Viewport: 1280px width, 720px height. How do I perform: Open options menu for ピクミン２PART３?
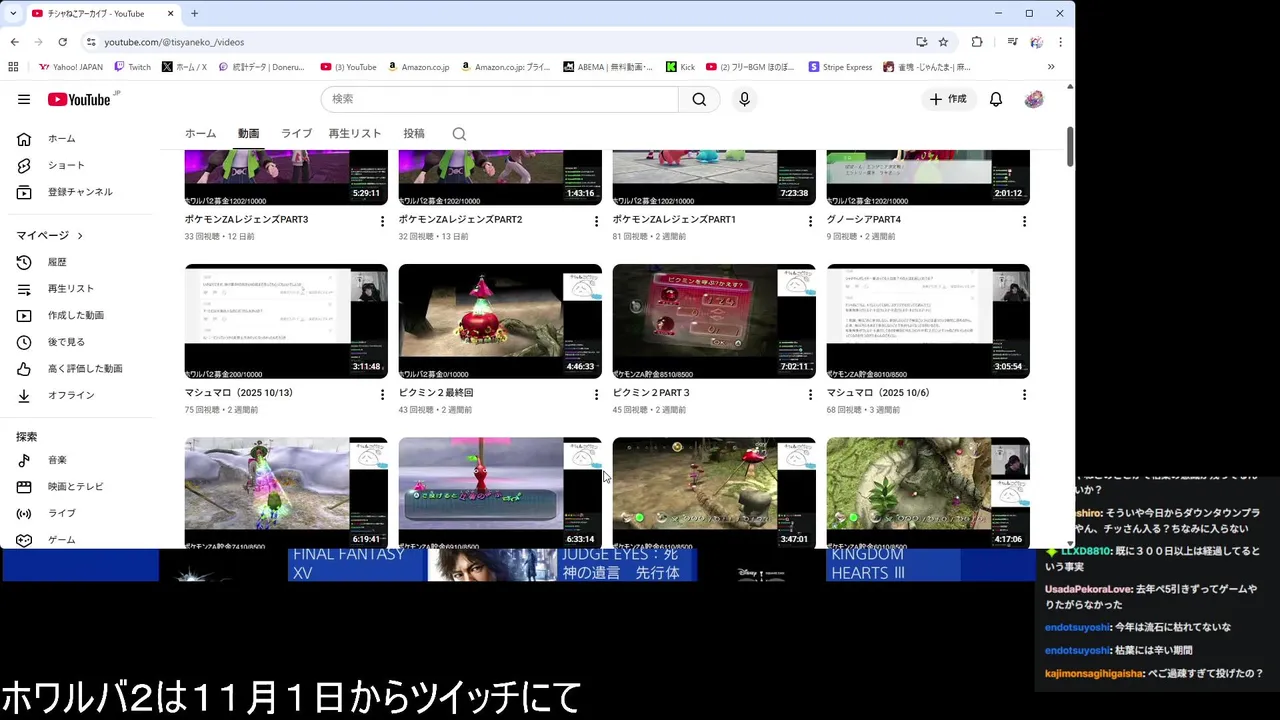click(x=810, y=395)
